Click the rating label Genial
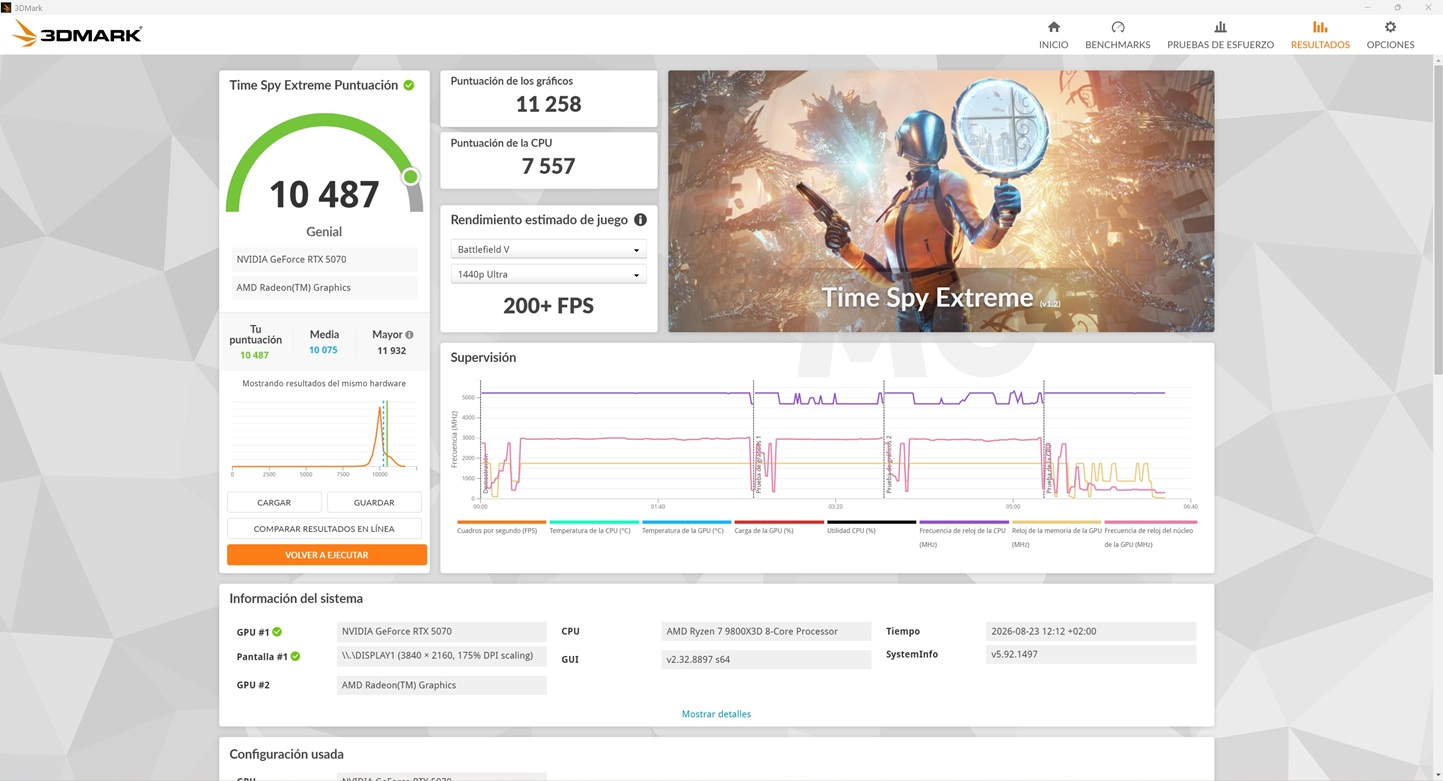The height and width of the screenshot is (781, 1443). click(x=324, y=231)
